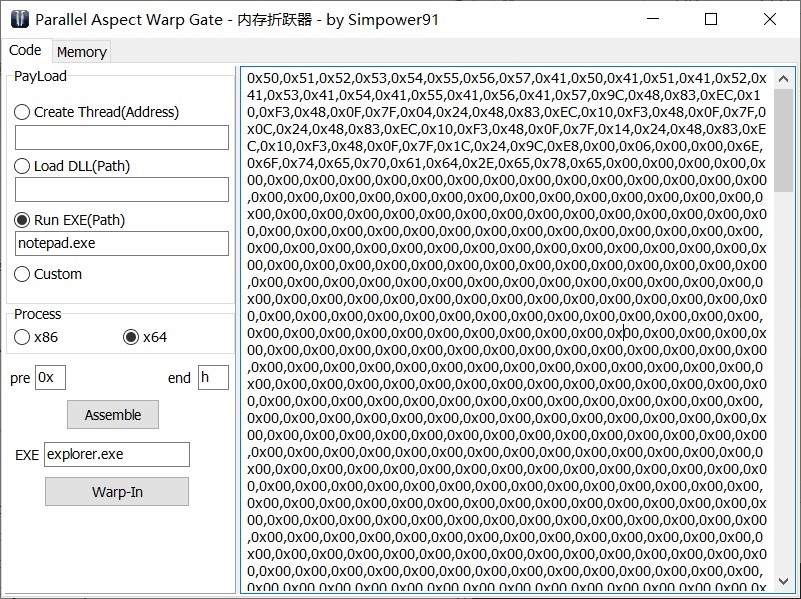This screenshot has width=801, height=599.
Task: Click the EXE field containing explorer.exe
Action: (117, 454)
